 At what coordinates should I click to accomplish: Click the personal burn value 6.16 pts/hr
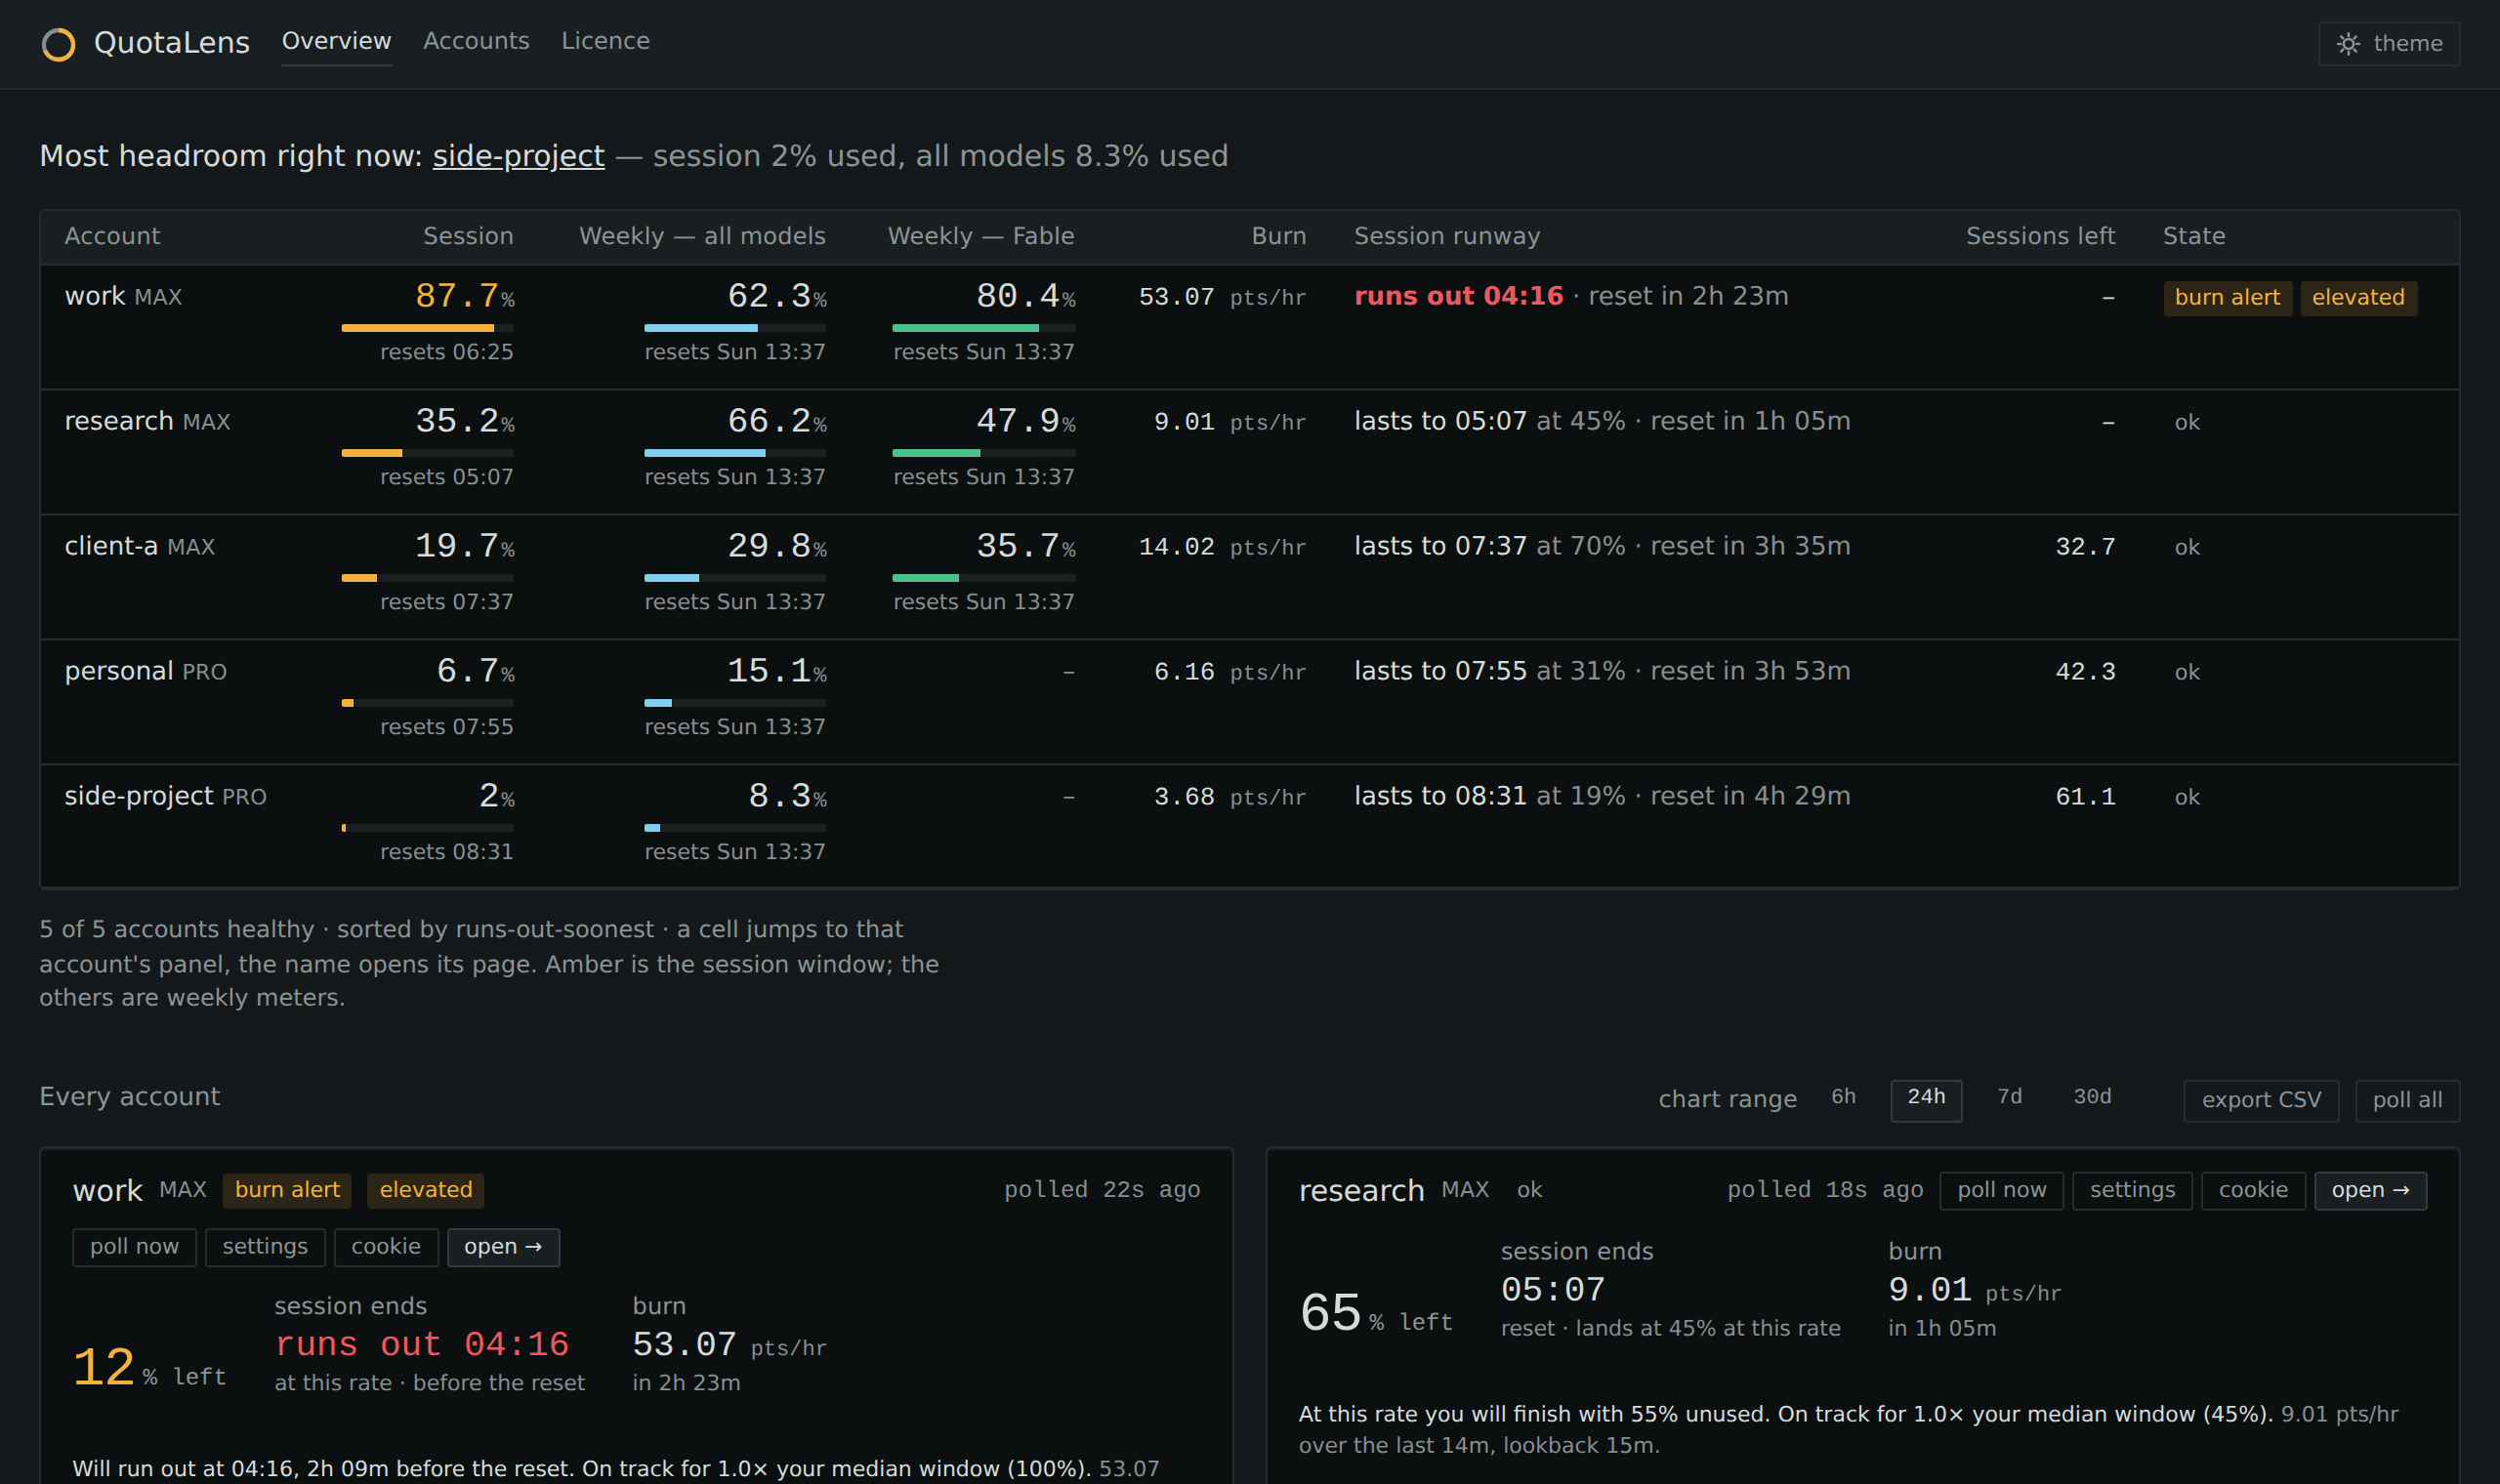tap(1230, 672)
